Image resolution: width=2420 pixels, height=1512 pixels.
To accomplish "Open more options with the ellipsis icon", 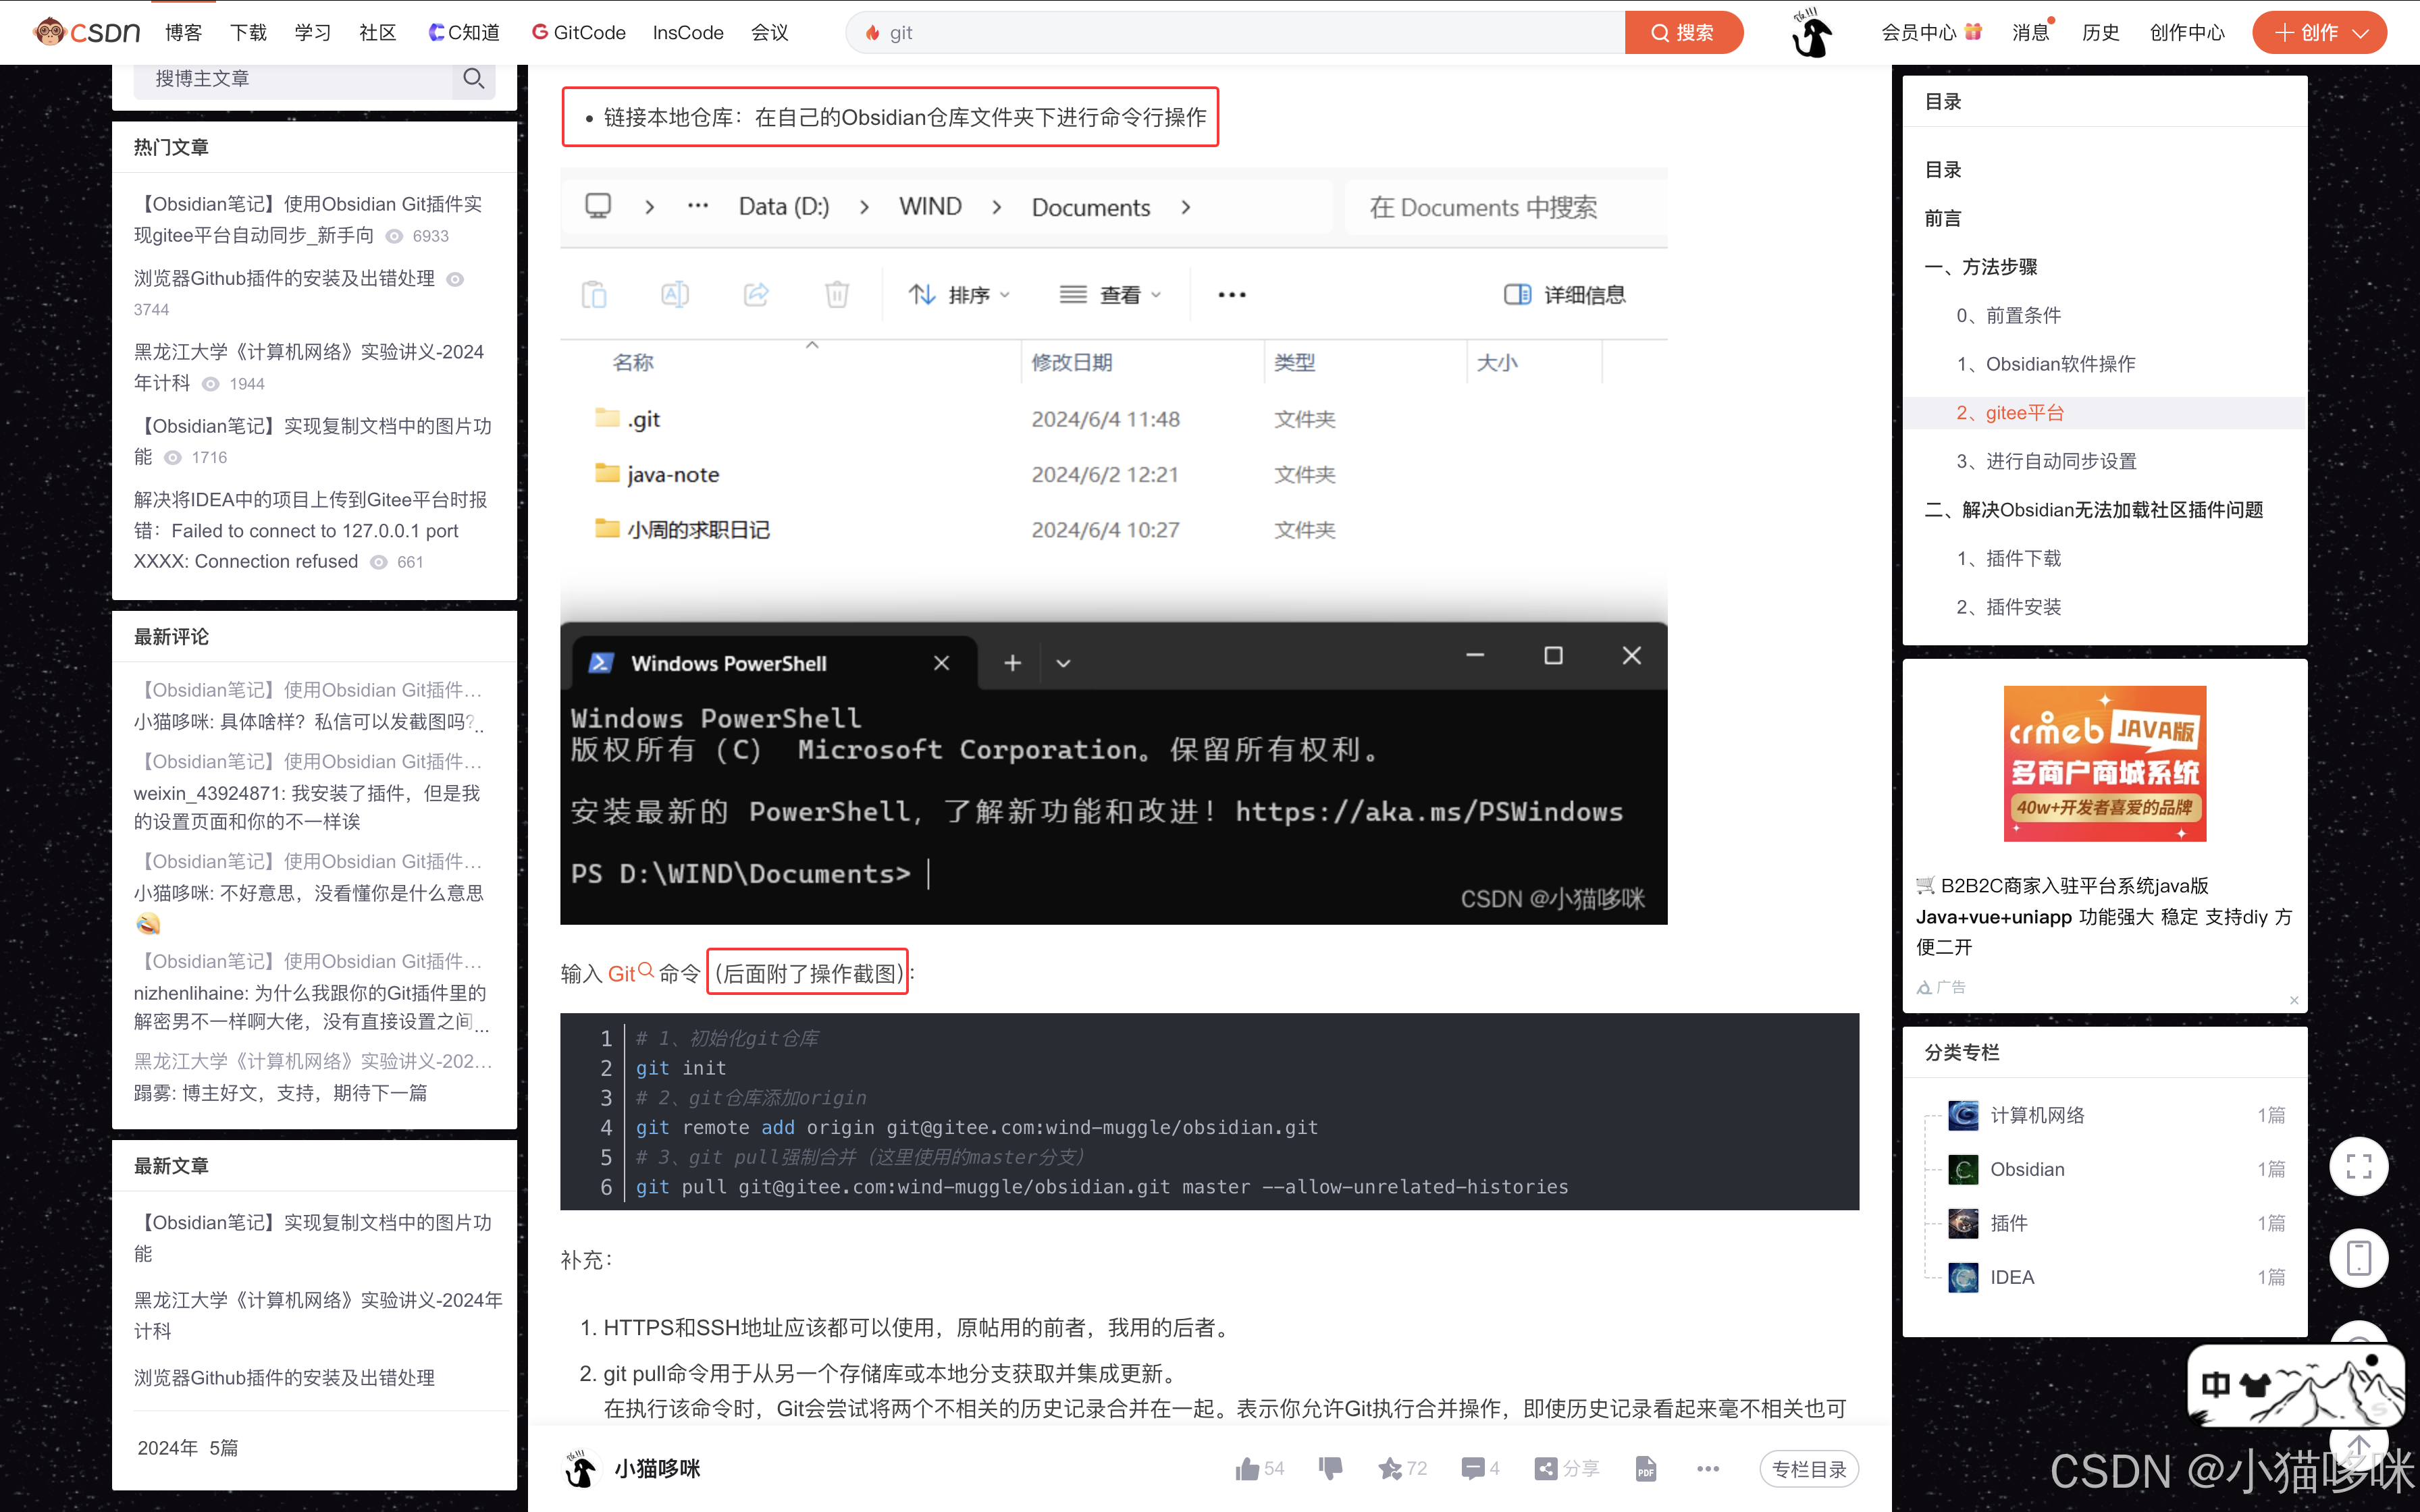I will pos(1707,1469).
